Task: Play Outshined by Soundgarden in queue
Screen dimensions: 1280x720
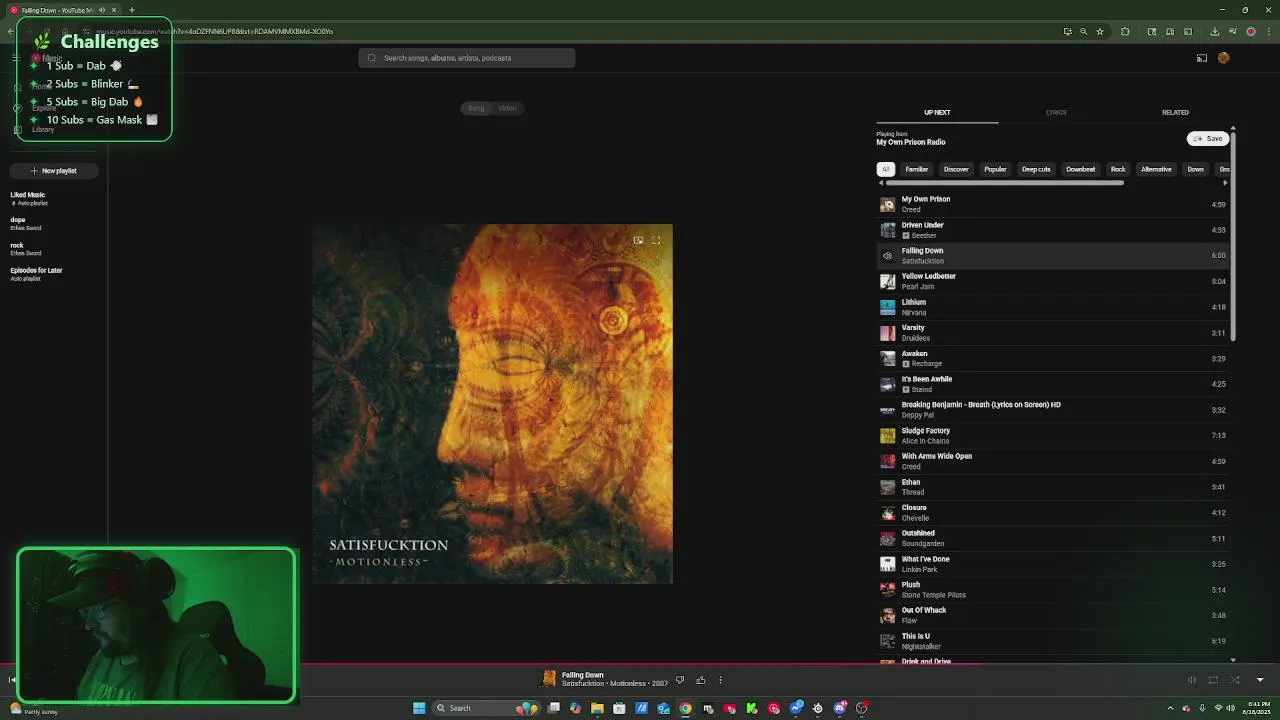Action: [x=1053, y=538]
